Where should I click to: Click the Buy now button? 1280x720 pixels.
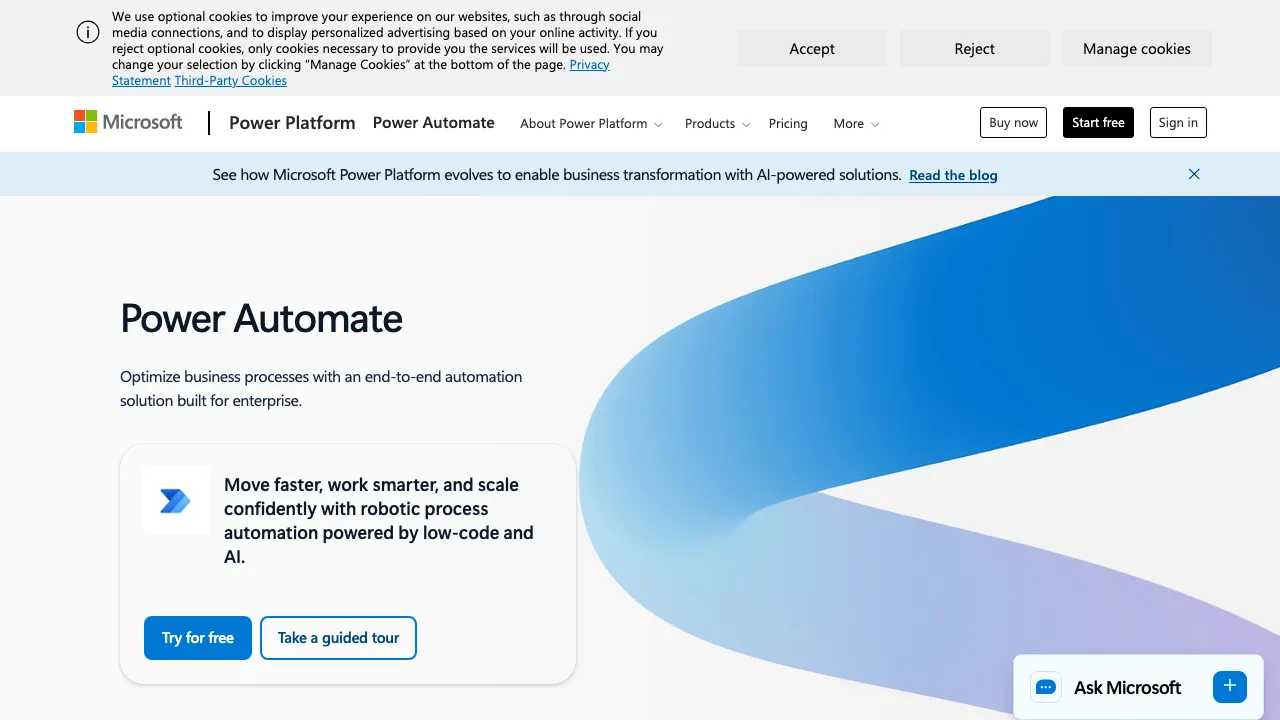[x=1013, y=122]
